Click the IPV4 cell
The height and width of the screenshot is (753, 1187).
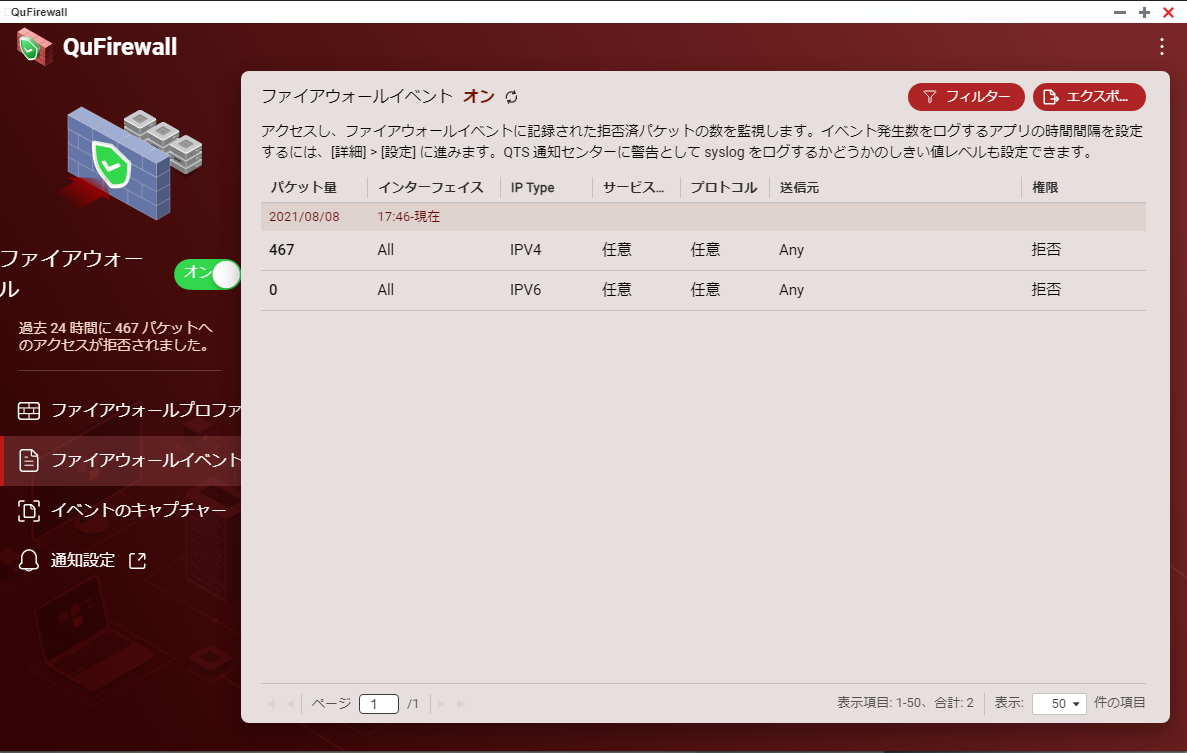click(525, 250)
